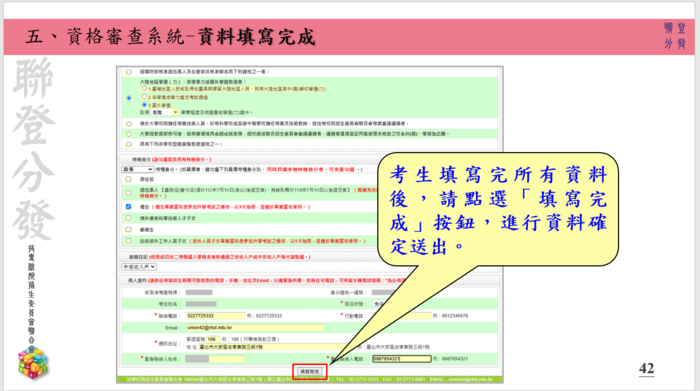Click the 填寫完成 button
Viewport: 700px width, 391px height.
click(x=310, y=371)
